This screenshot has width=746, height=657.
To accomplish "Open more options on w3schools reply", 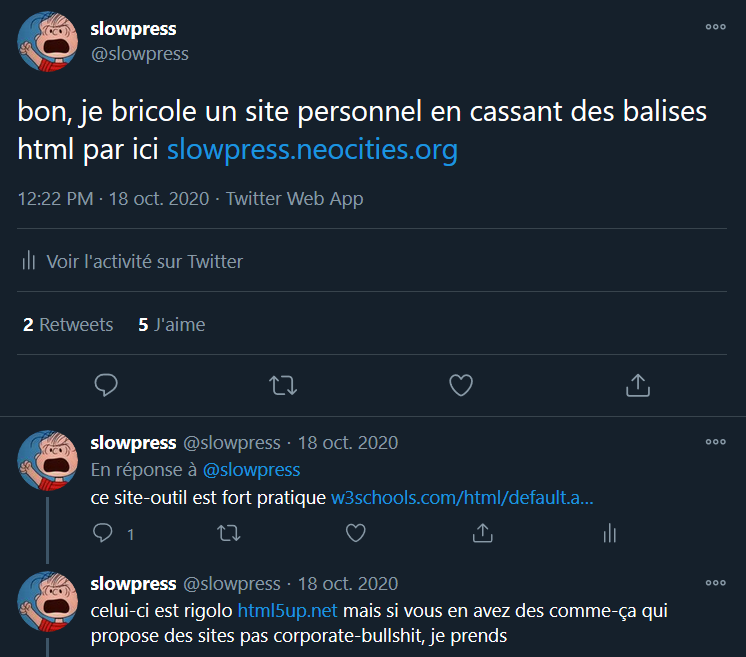I will coord(715,441).
